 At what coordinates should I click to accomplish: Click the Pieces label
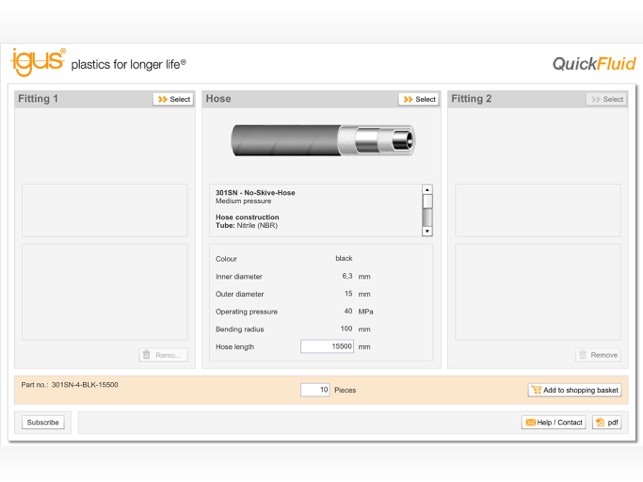pyautogui.click(x=345, y=390)
